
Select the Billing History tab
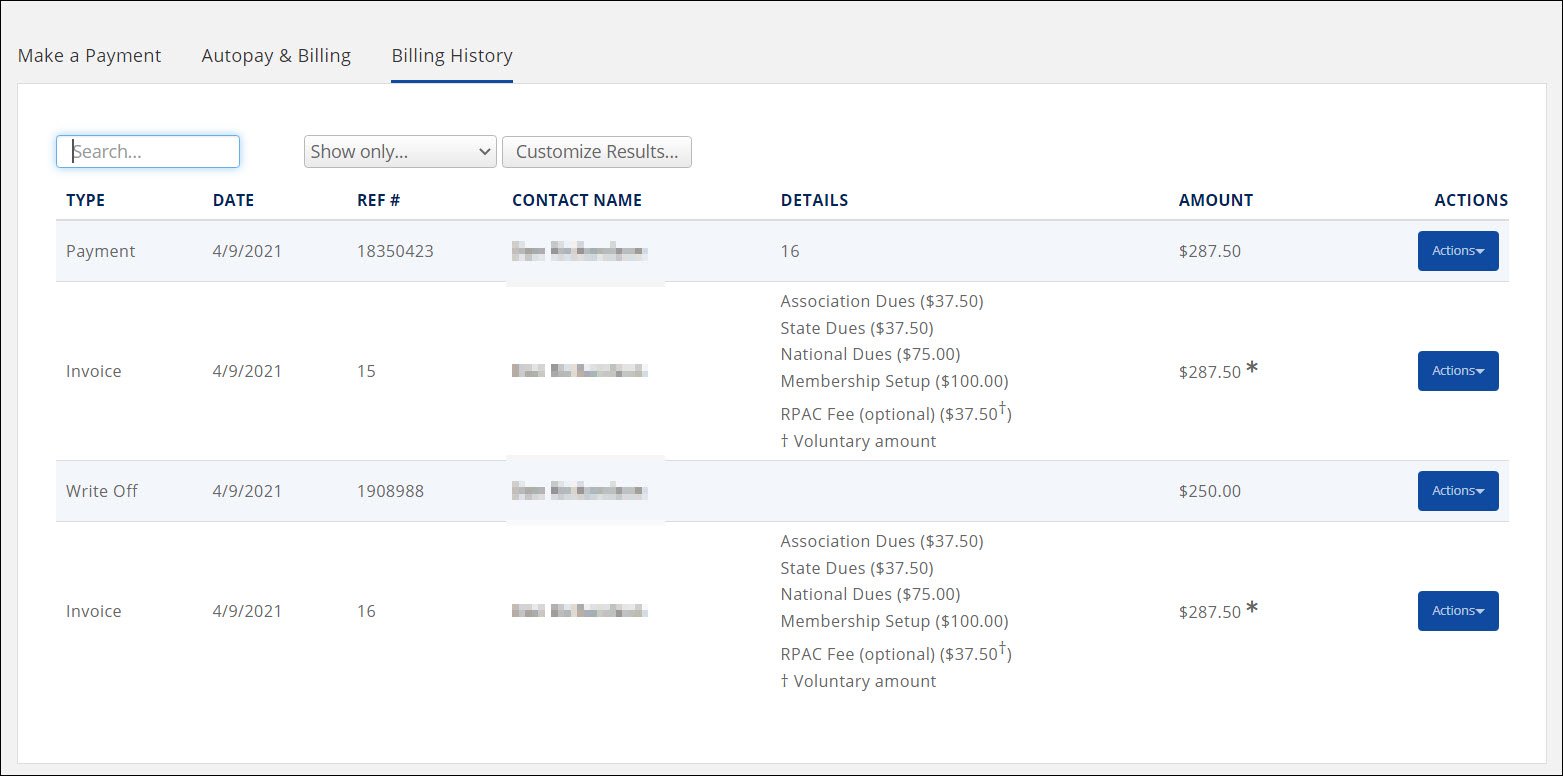(451, 56)
